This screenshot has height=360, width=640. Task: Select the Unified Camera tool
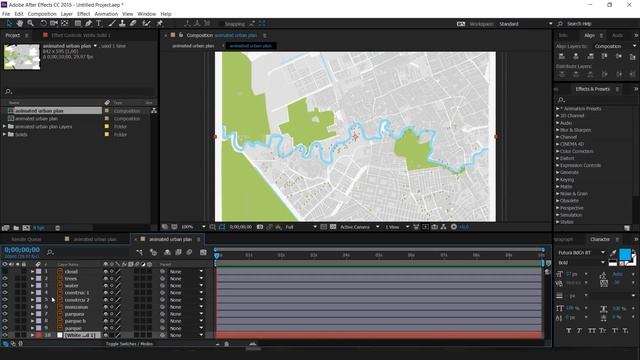click(54, 24)
